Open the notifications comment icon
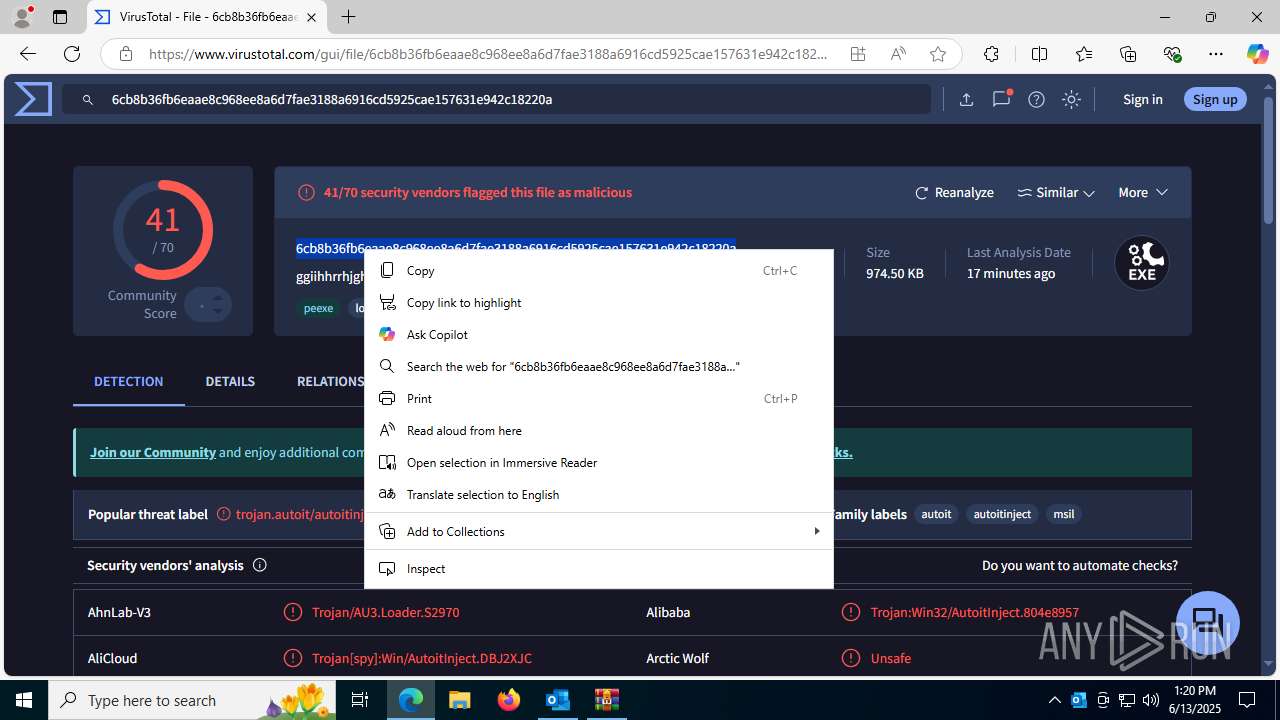 pyautogui.click(x=1001, y=99)
